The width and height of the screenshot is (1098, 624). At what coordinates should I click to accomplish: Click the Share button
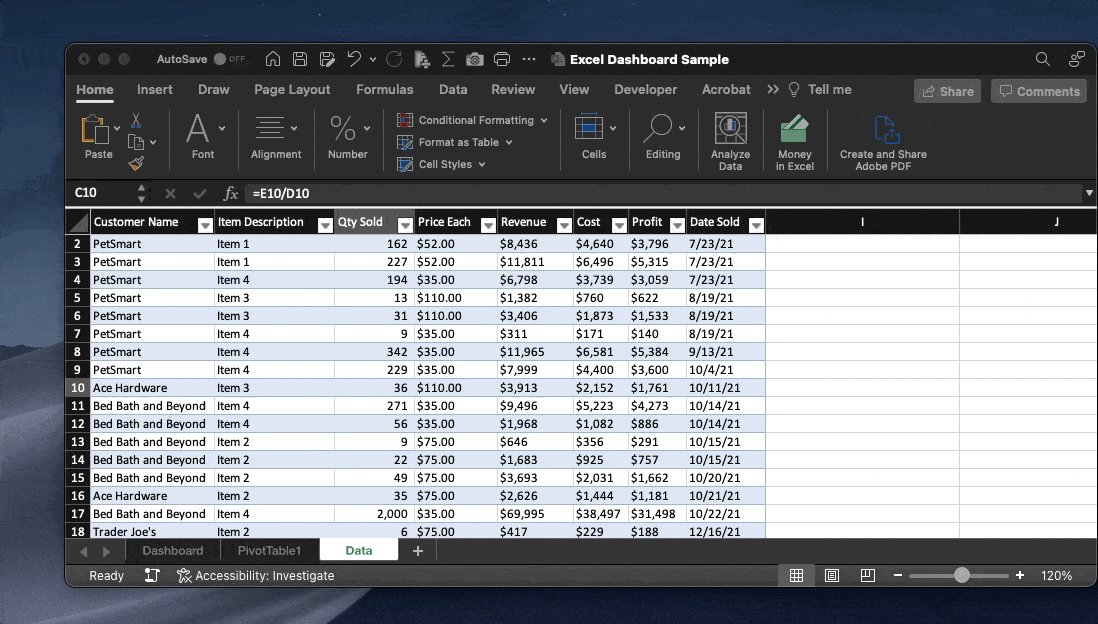pyautogui.click(x=946, y=90)
